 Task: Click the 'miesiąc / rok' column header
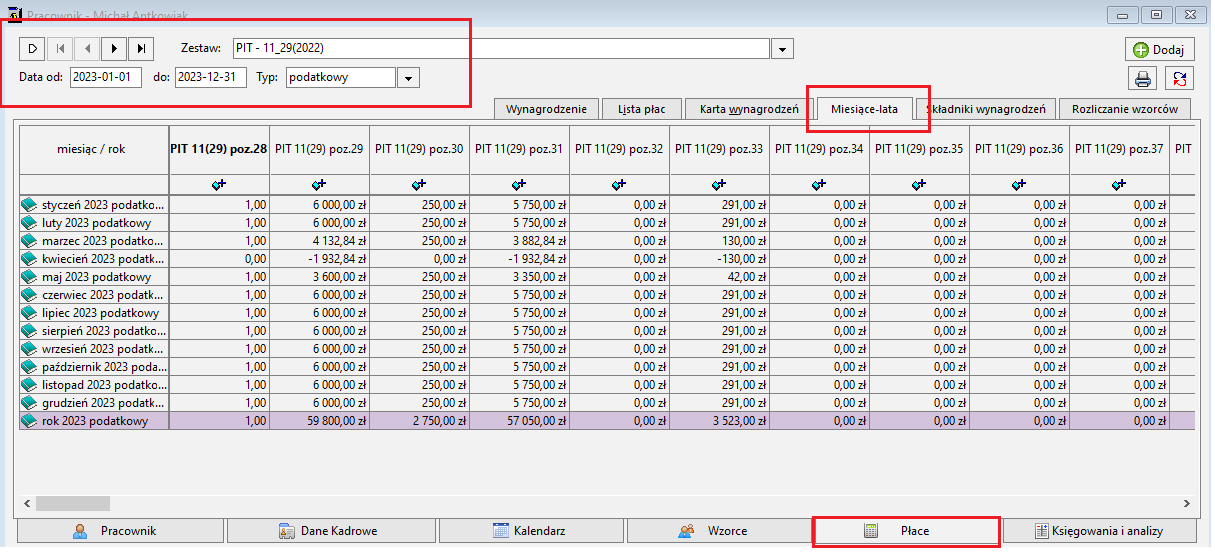coord(94,149)
